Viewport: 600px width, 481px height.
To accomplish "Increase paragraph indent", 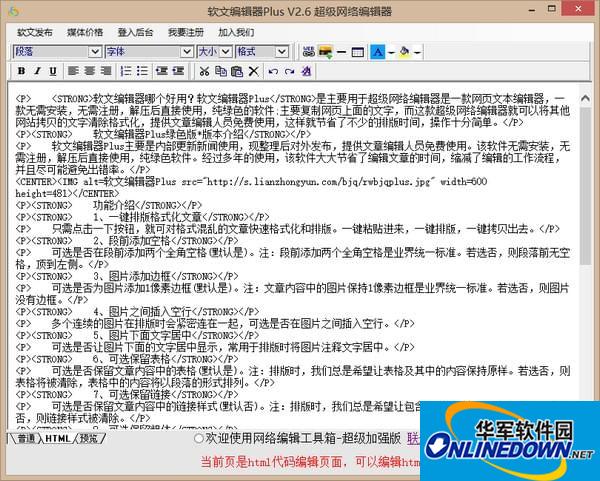I will pos(178,71).
